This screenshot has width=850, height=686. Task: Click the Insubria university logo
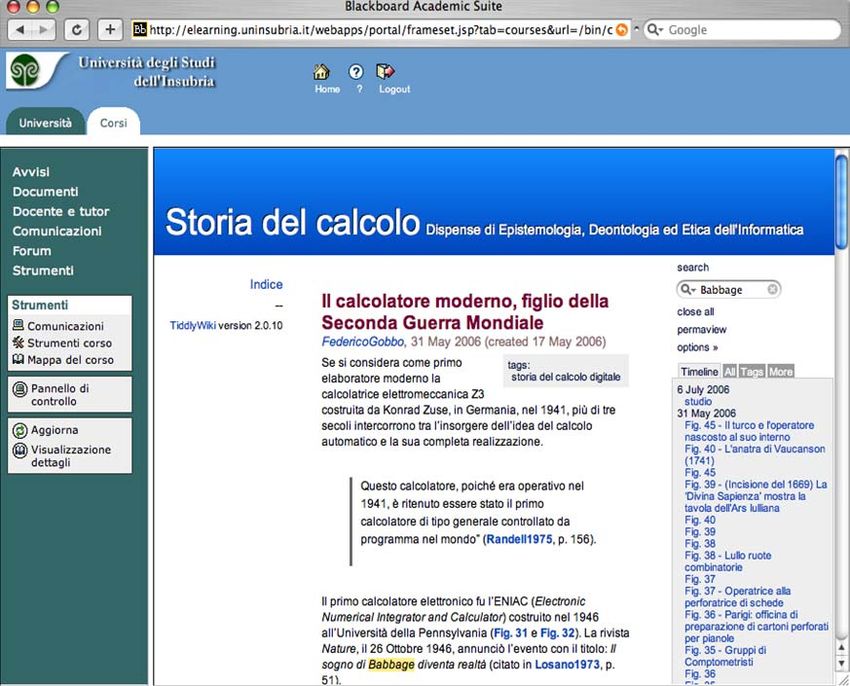tap(25, 70)
